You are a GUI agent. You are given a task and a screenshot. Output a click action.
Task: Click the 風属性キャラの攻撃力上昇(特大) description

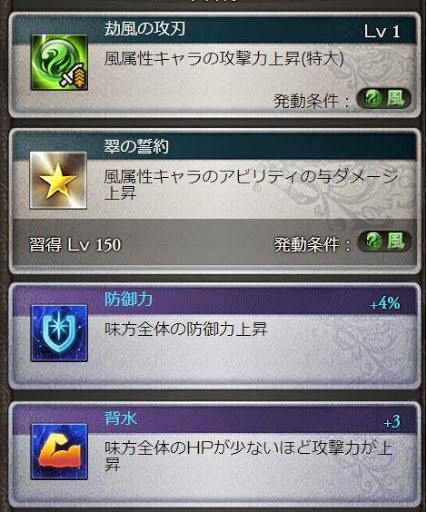224,59
